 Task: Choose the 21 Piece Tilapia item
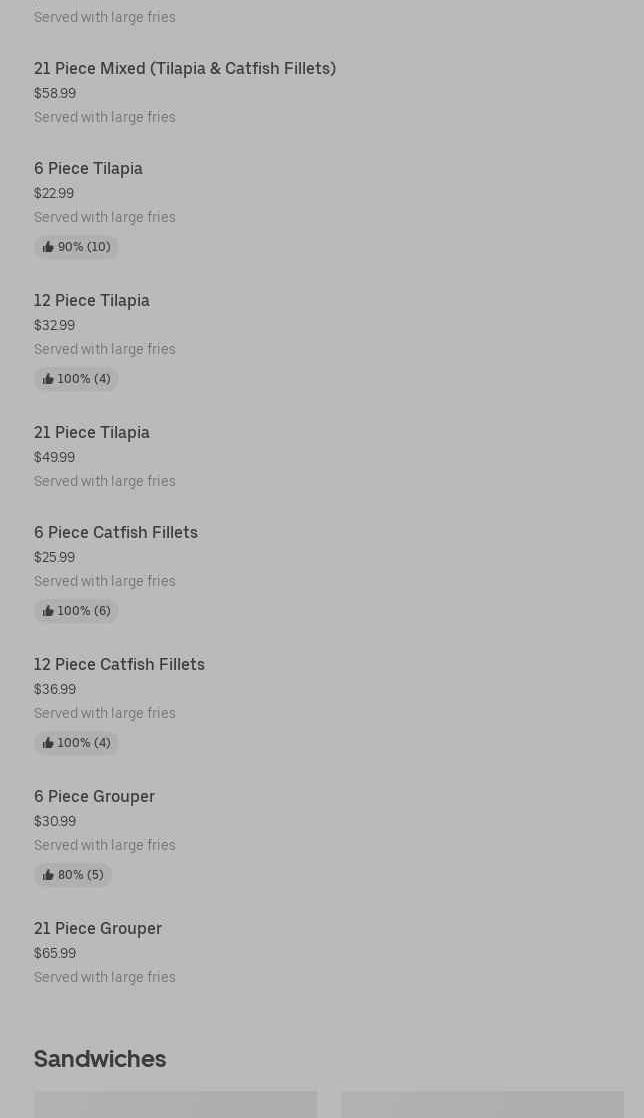coord(92,433)
